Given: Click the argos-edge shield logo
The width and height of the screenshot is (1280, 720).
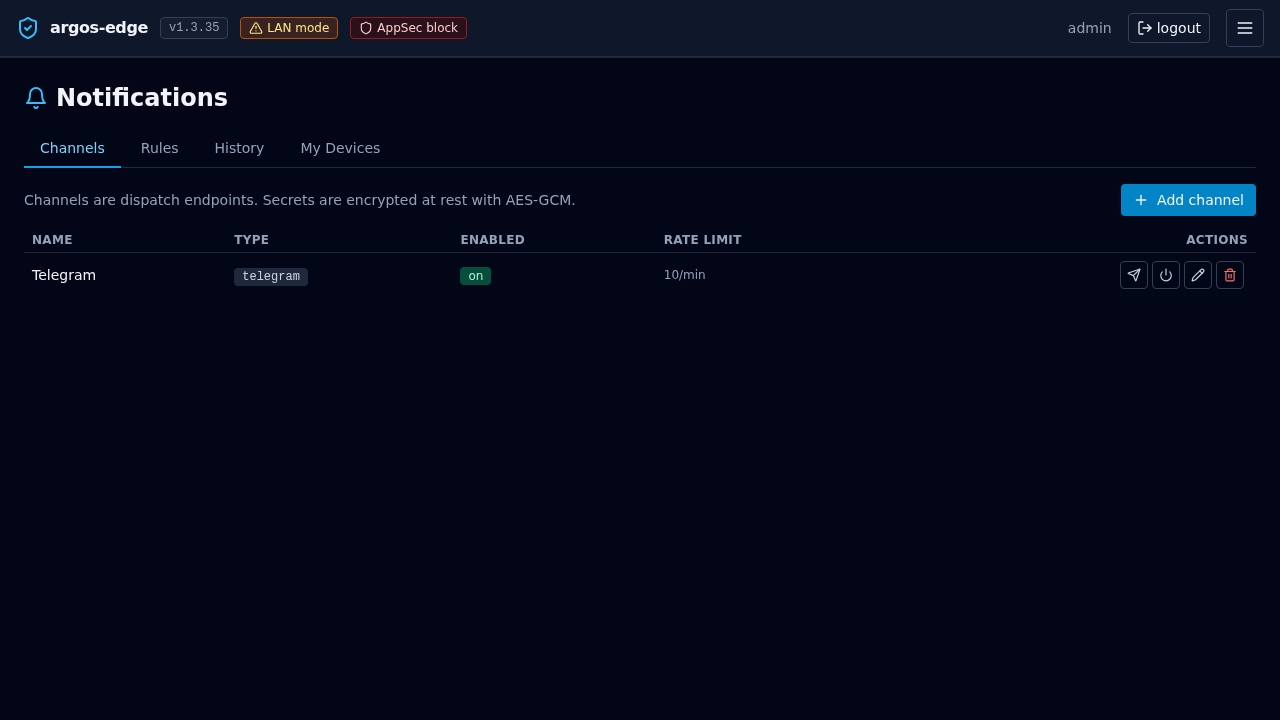Looking at the screenshot, I should pyautogui.click(x=28, y=28).
